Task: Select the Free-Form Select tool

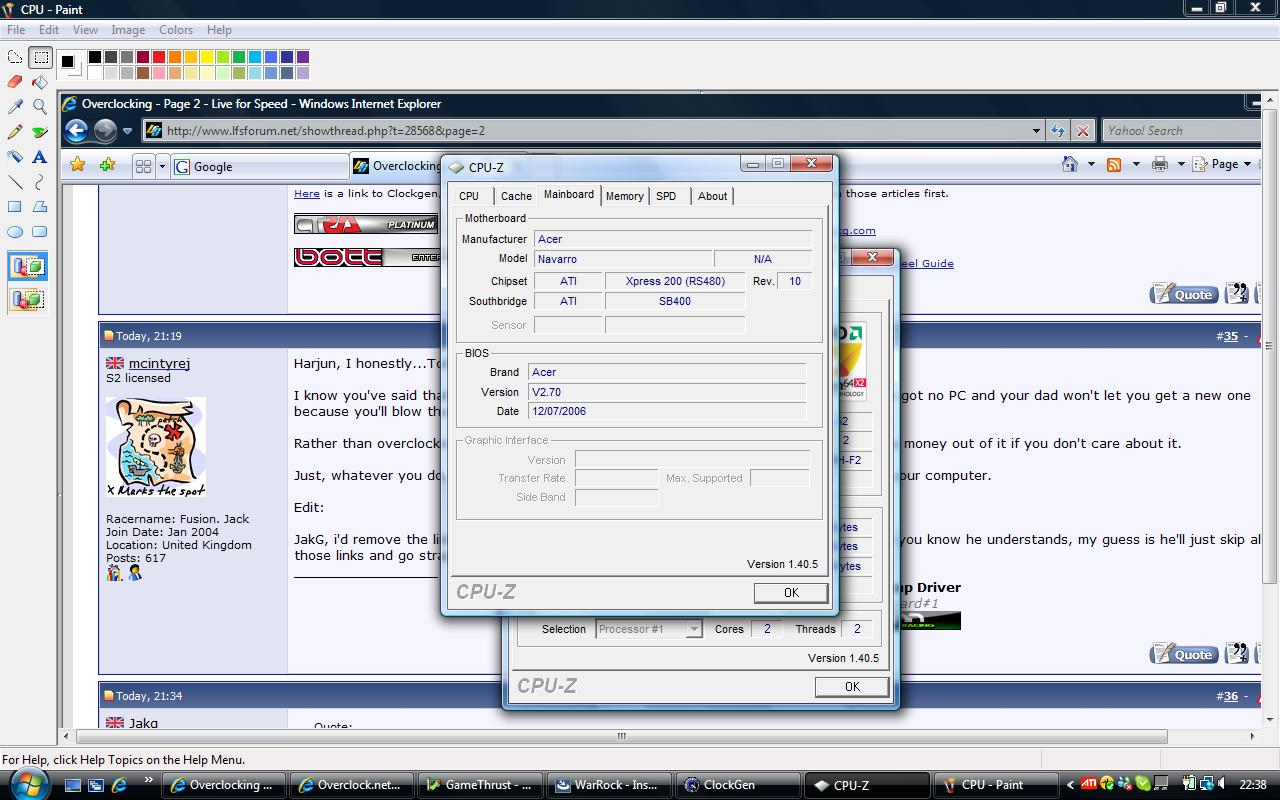Action: pos(15,57)
